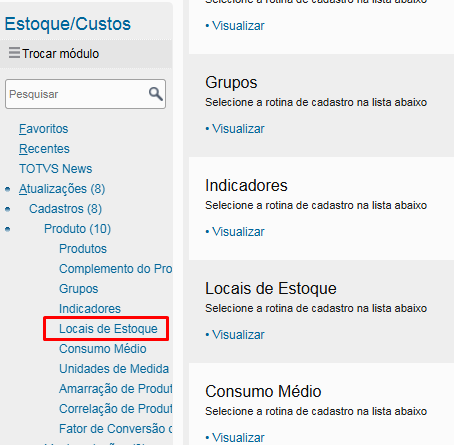The width and height of the screenshot is (454, 445).
Task: Click Visualizar under Consumo Médio card
Action: click(x=238, y=438)
